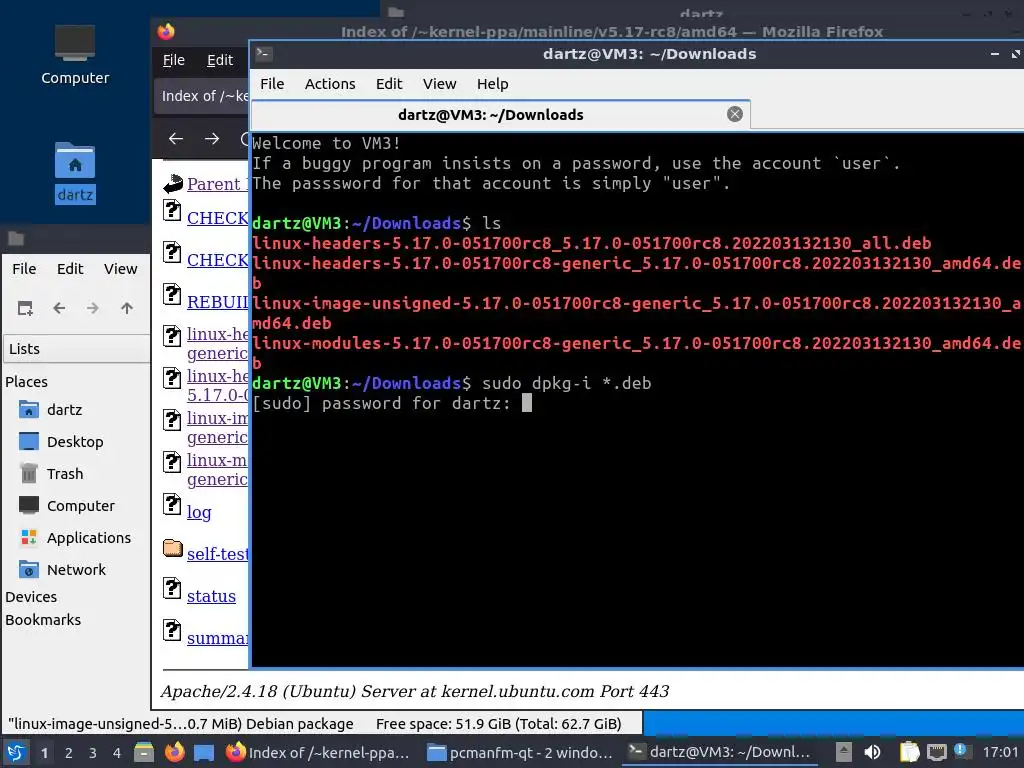Image resolution: width=1024 pixels, height=768 pixels.
Task: Go back in the file manager
Action: (x=59, y=308)
